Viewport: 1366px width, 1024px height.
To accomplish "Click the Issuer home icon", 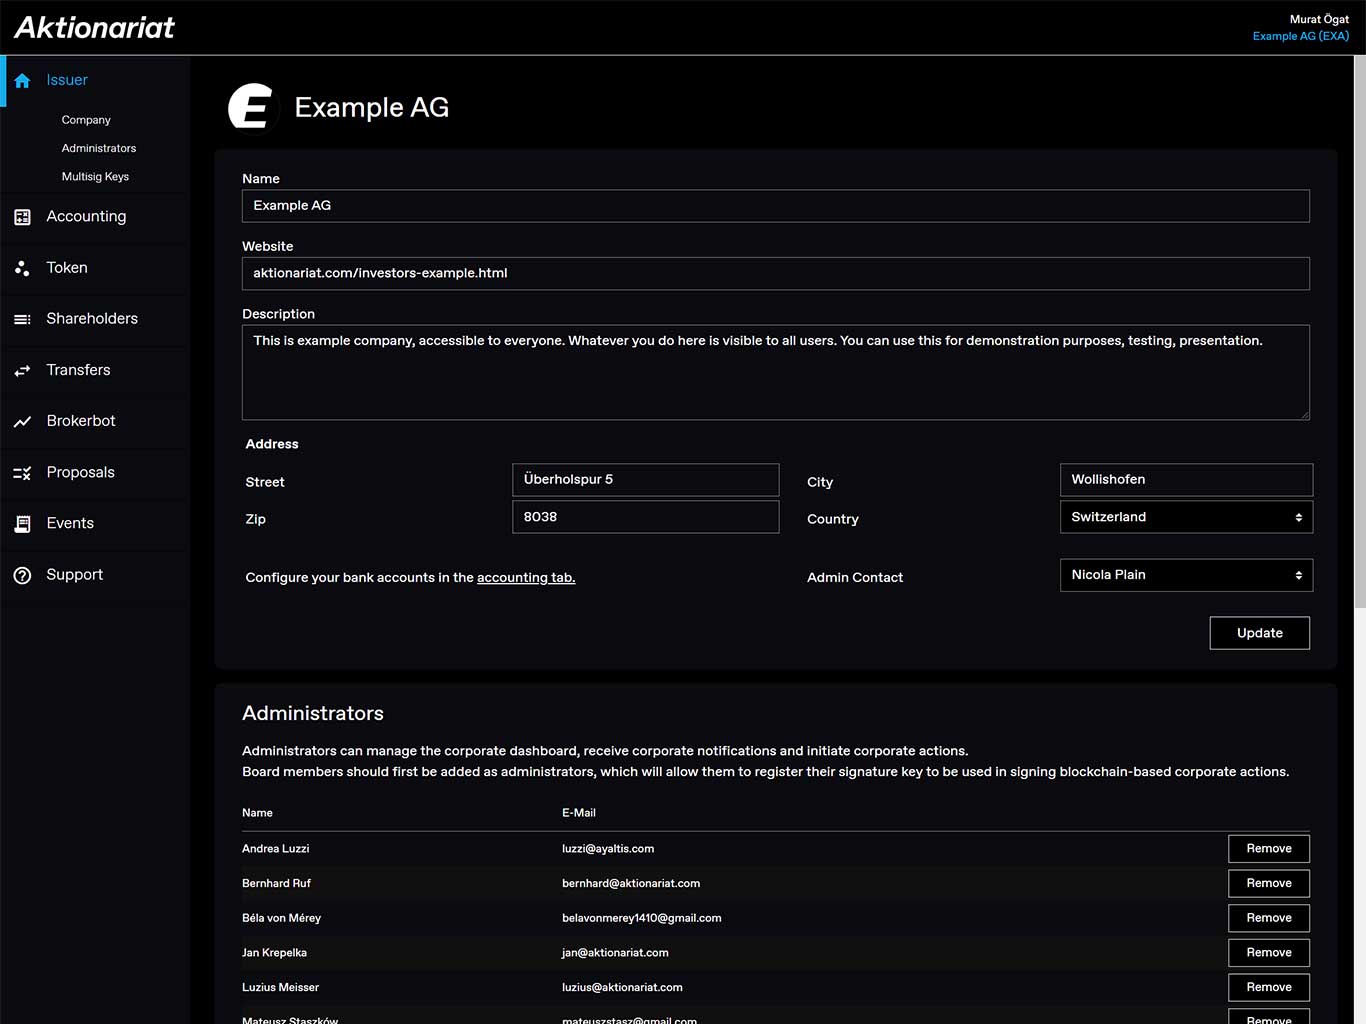I will coord(22,81).
